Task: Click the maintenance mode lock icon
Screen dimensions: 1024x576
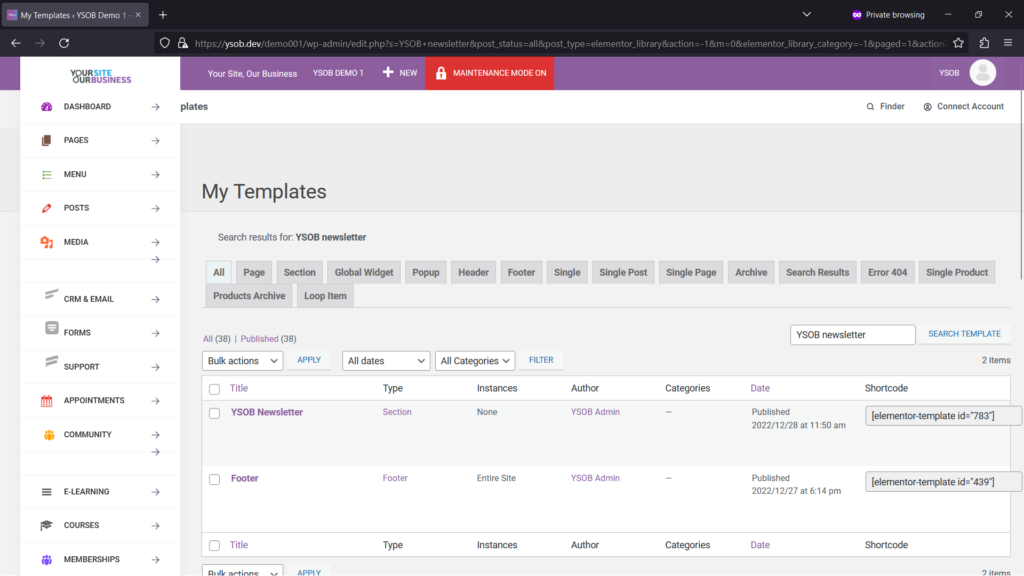Action: [x=441, y=73]
